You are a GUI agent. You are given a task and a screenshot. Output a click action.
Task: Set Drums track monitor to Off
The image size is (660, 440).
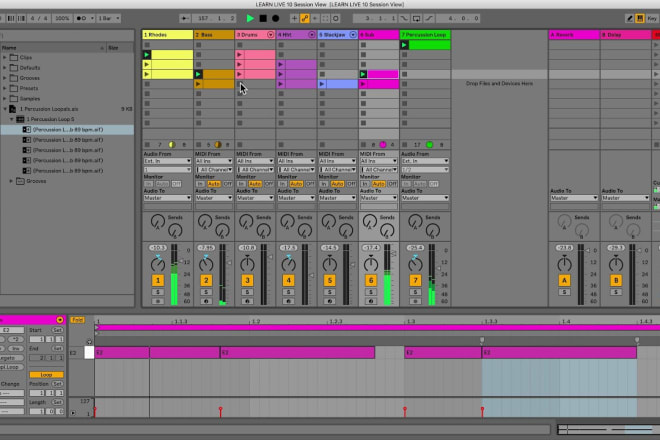(x=269, y=184)
